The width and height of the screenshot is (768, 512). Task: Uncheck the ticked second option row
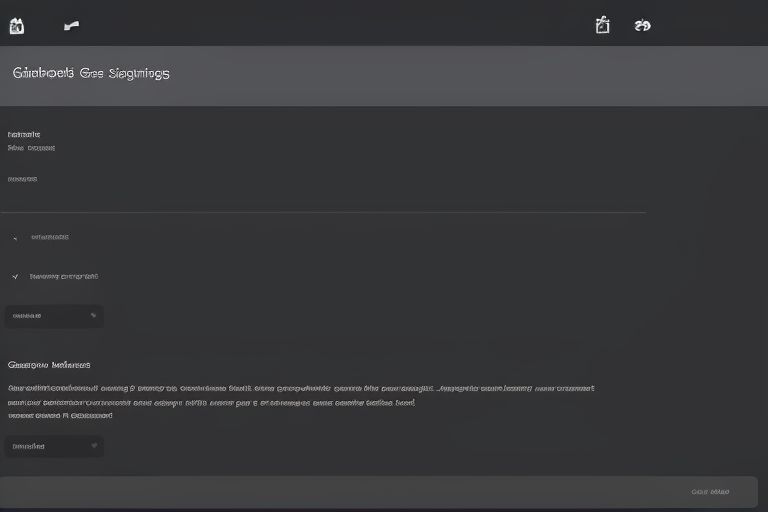click(63, 276)
